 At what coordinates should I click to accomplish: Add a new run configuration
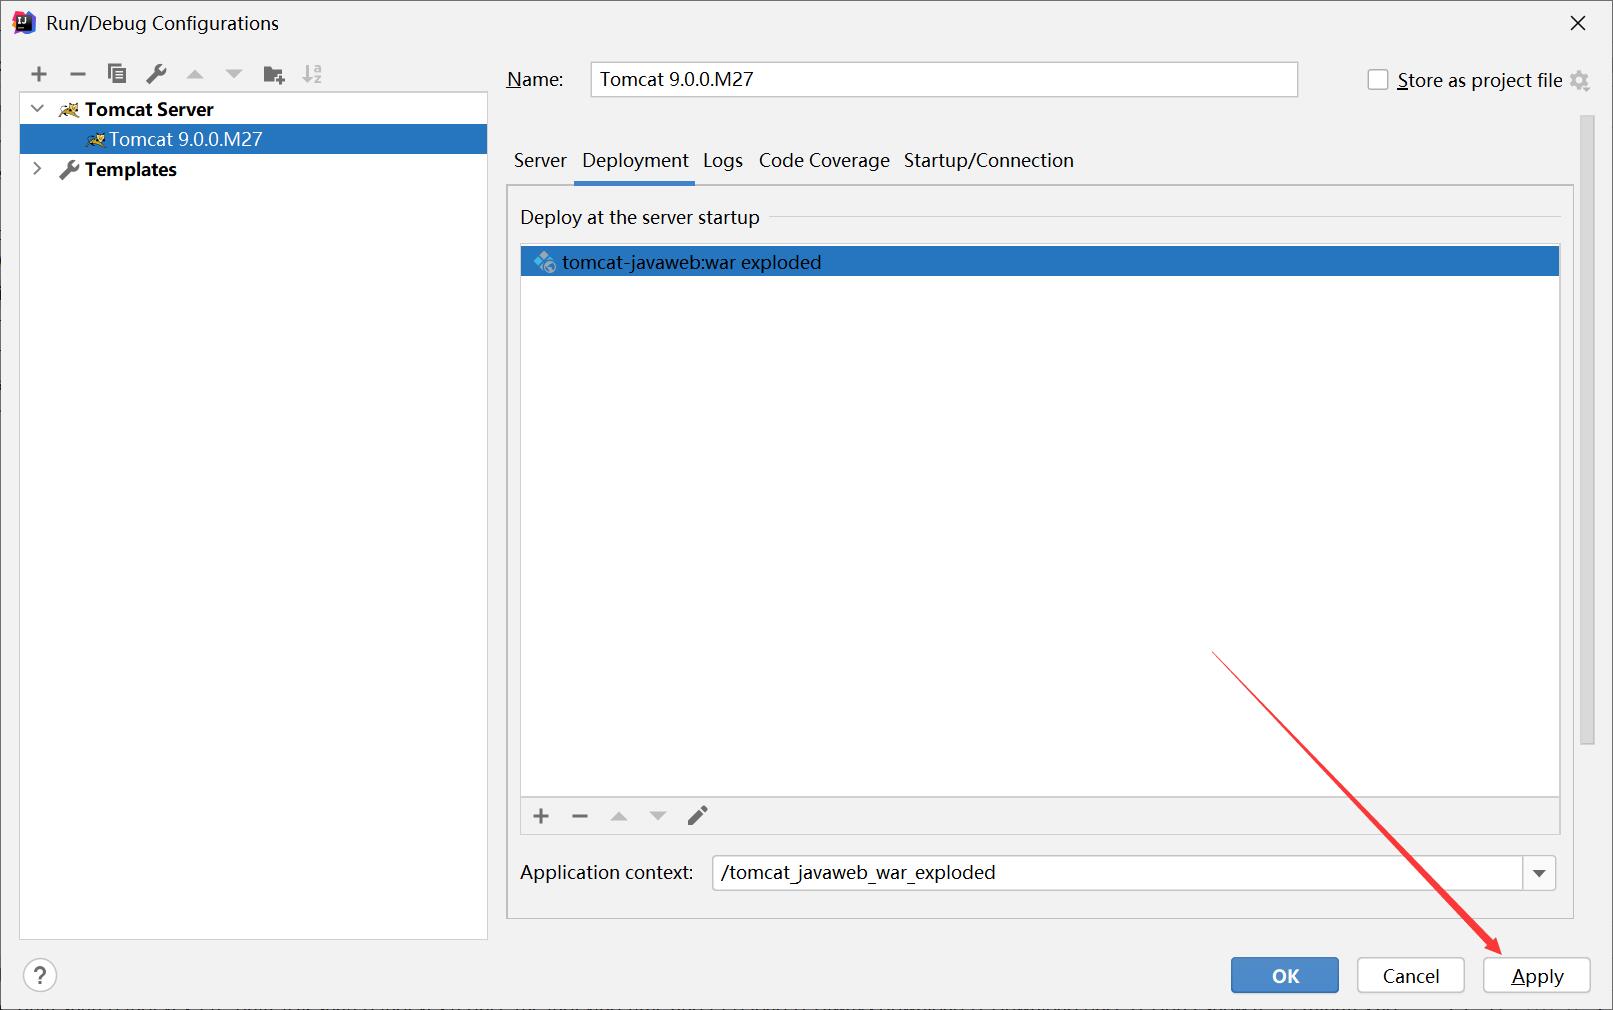point(39,74)
